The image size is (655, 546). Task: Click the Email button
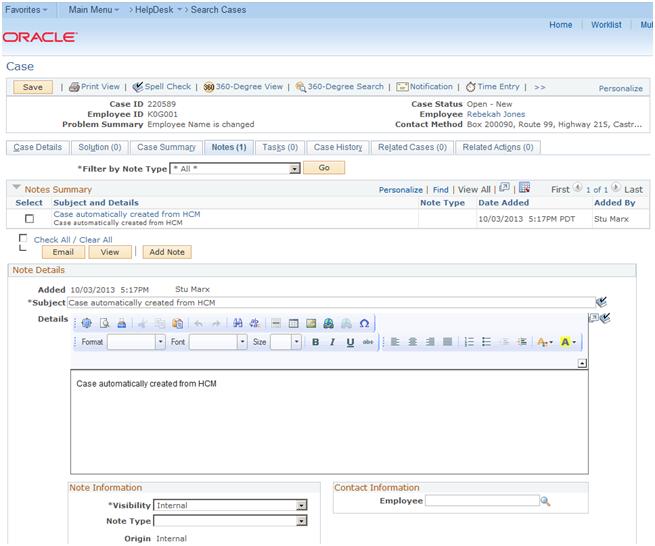point(63,252)
